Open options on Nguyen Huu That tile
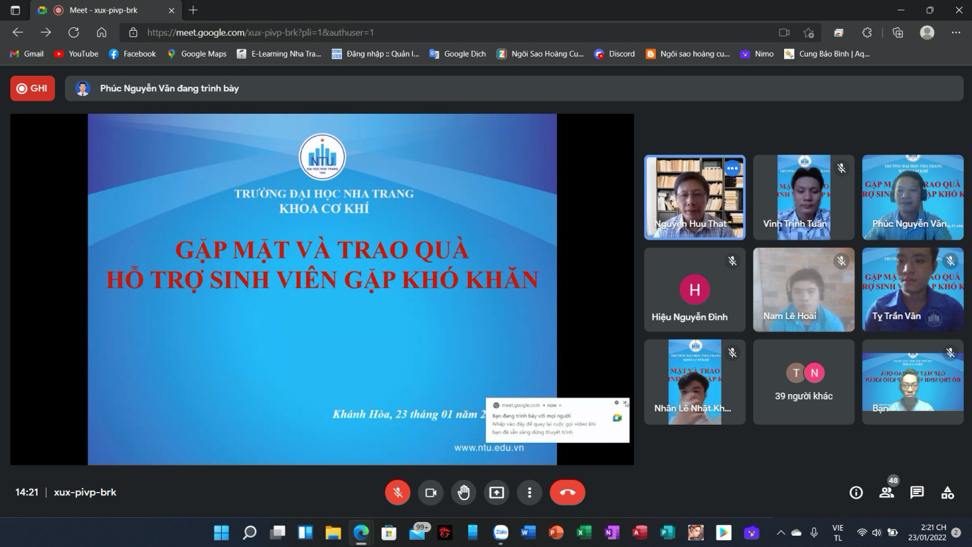The image size is (972, 547). pyautogui.click(x=732, y=169)
